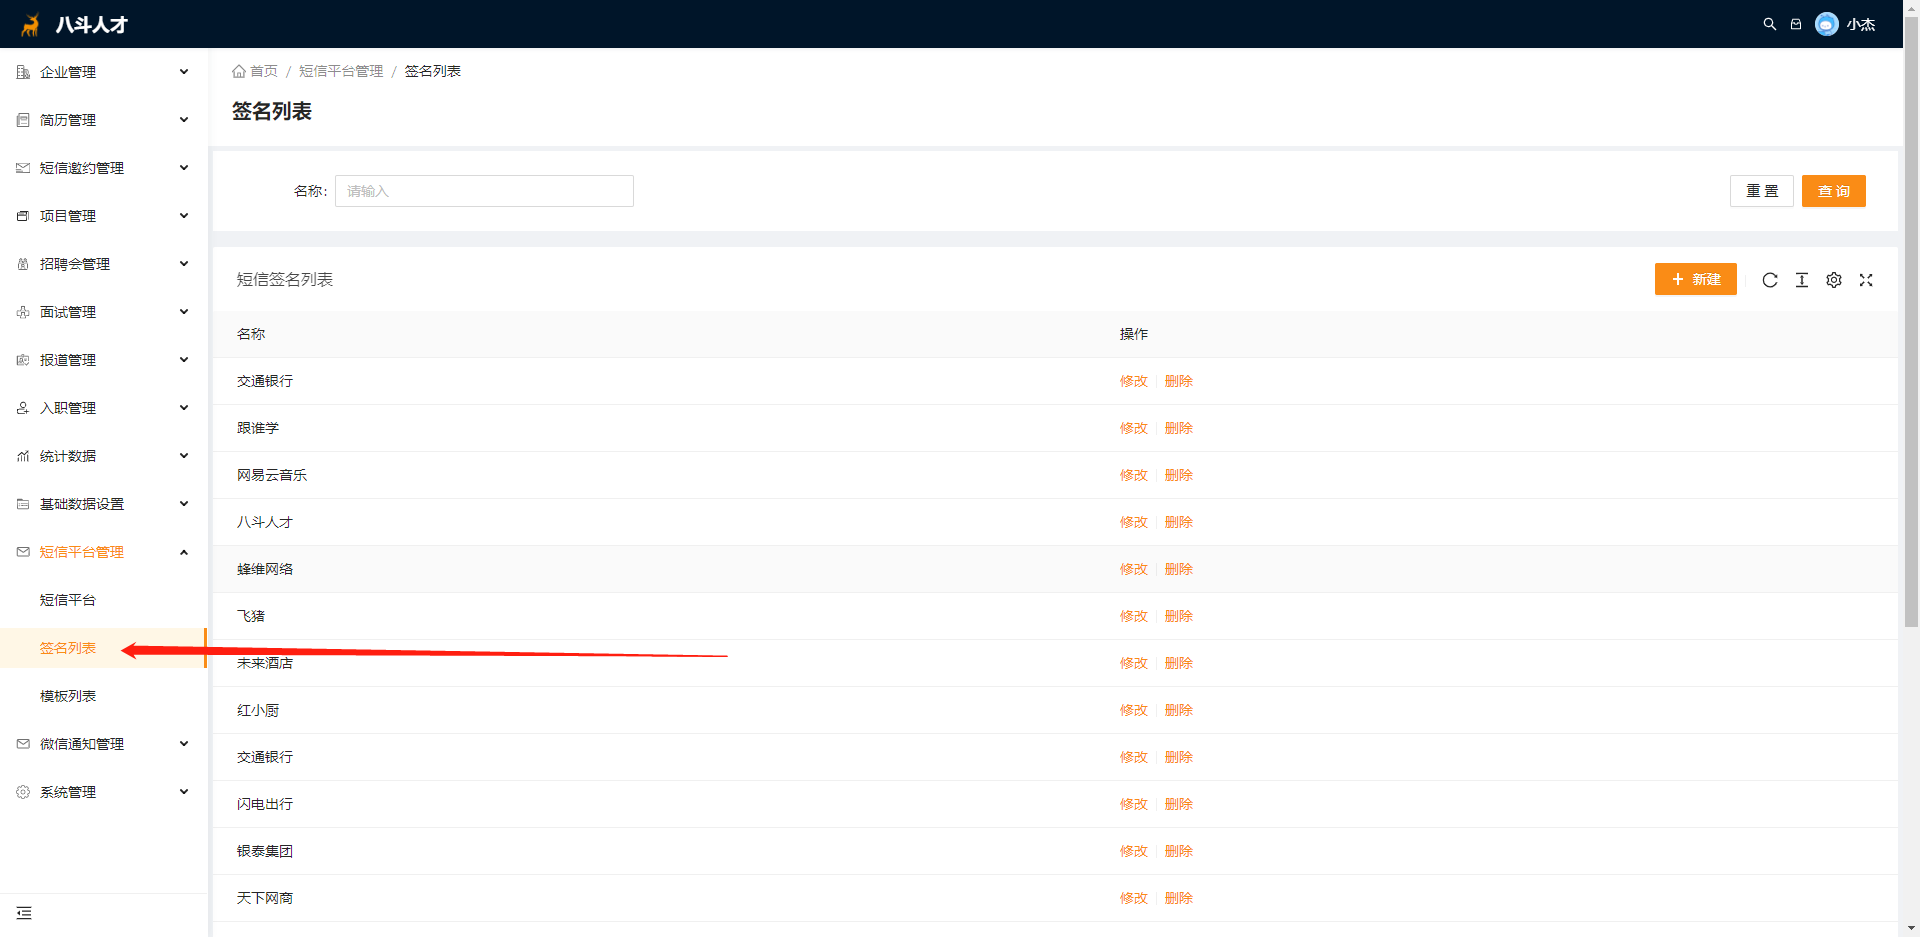Click the 重置 reset button
Screen dimensions: 1920x937
click(x=1762, y=191)
